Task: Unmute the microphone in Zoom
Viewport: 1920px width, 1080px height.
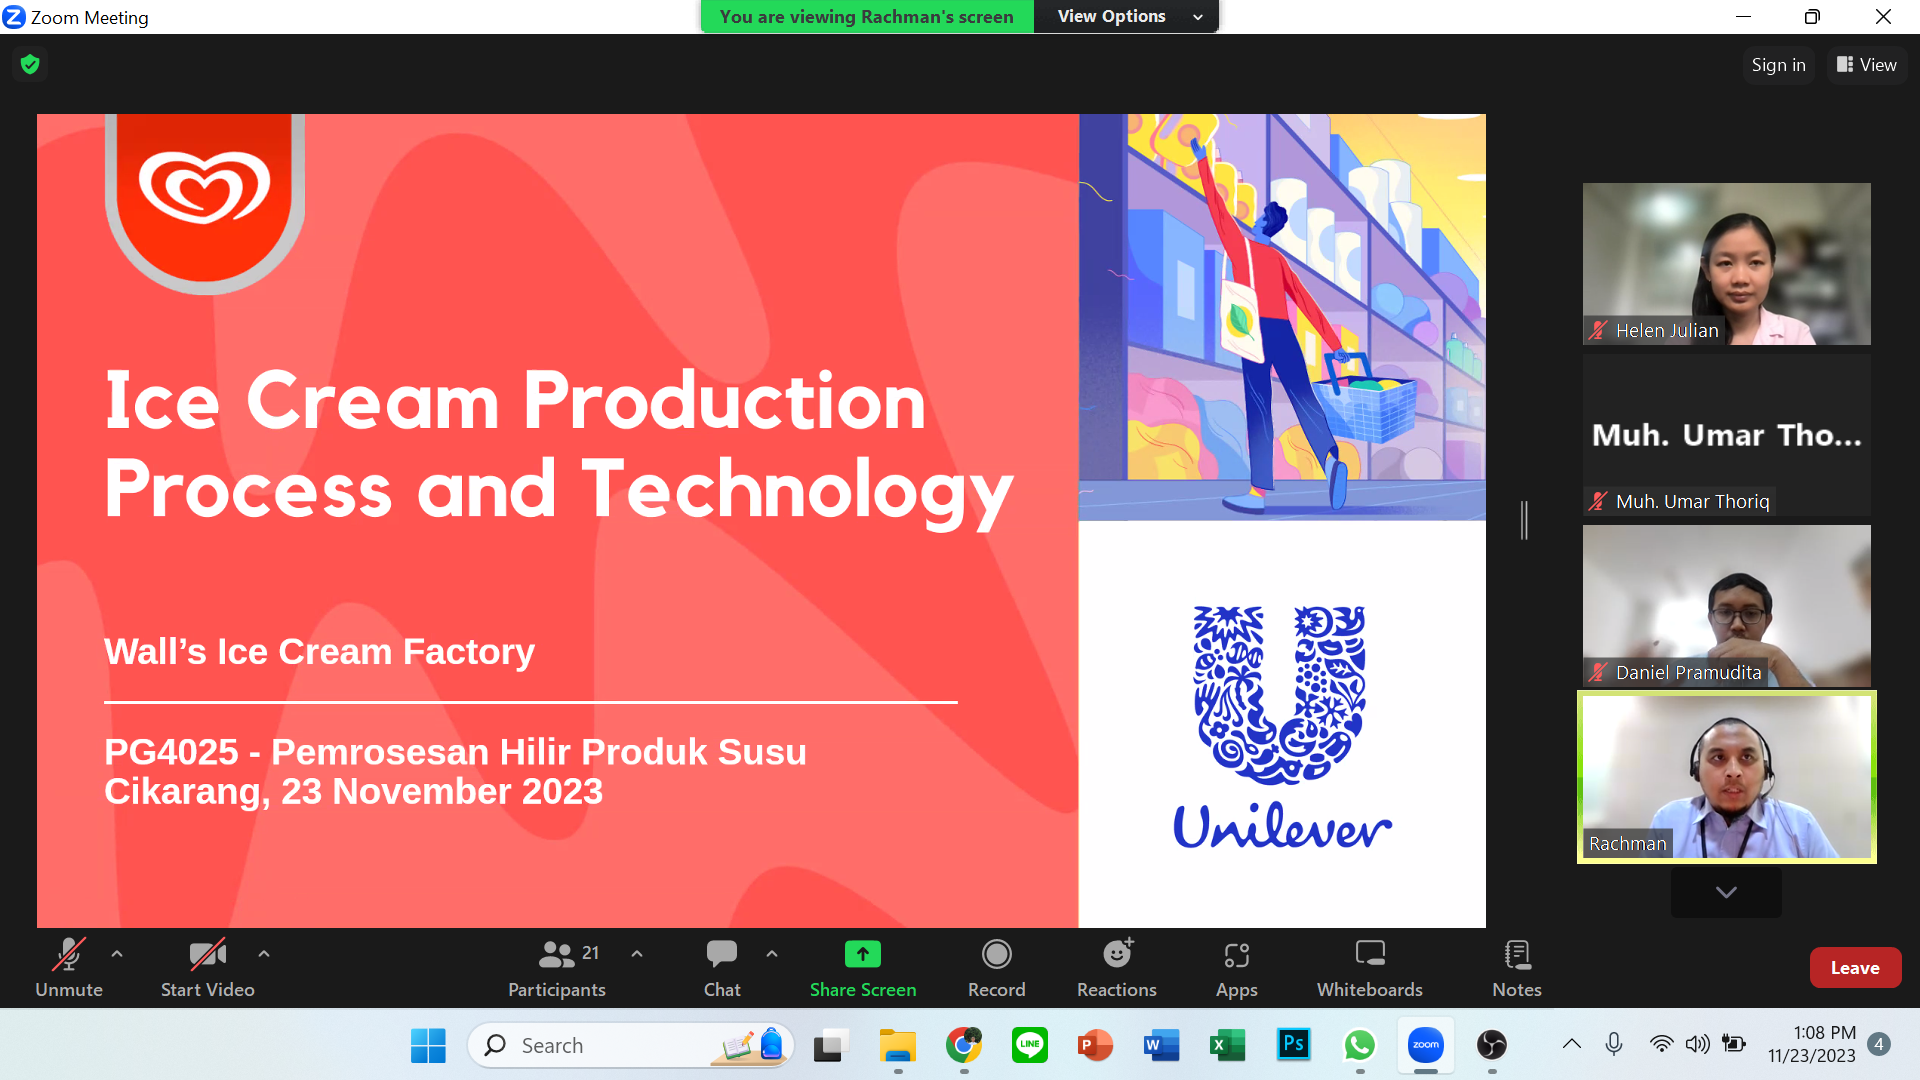Action: point(69,967)
